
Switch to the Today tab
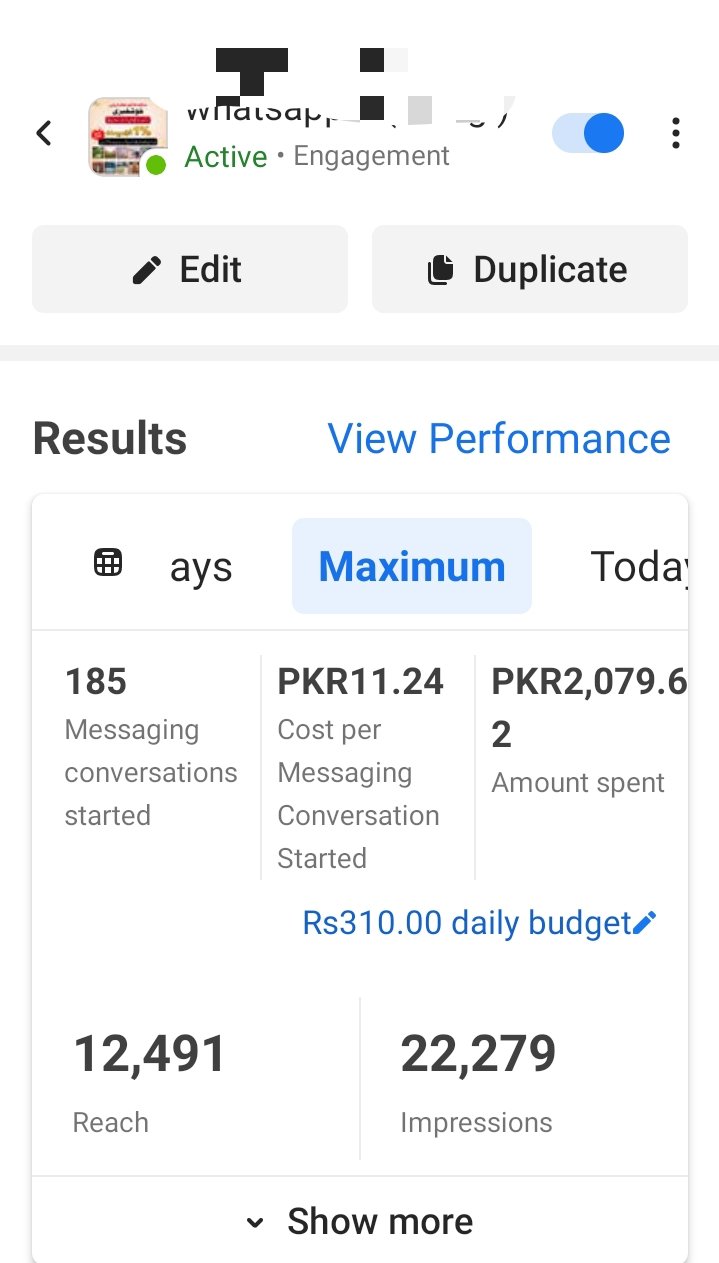coord(638,567)
